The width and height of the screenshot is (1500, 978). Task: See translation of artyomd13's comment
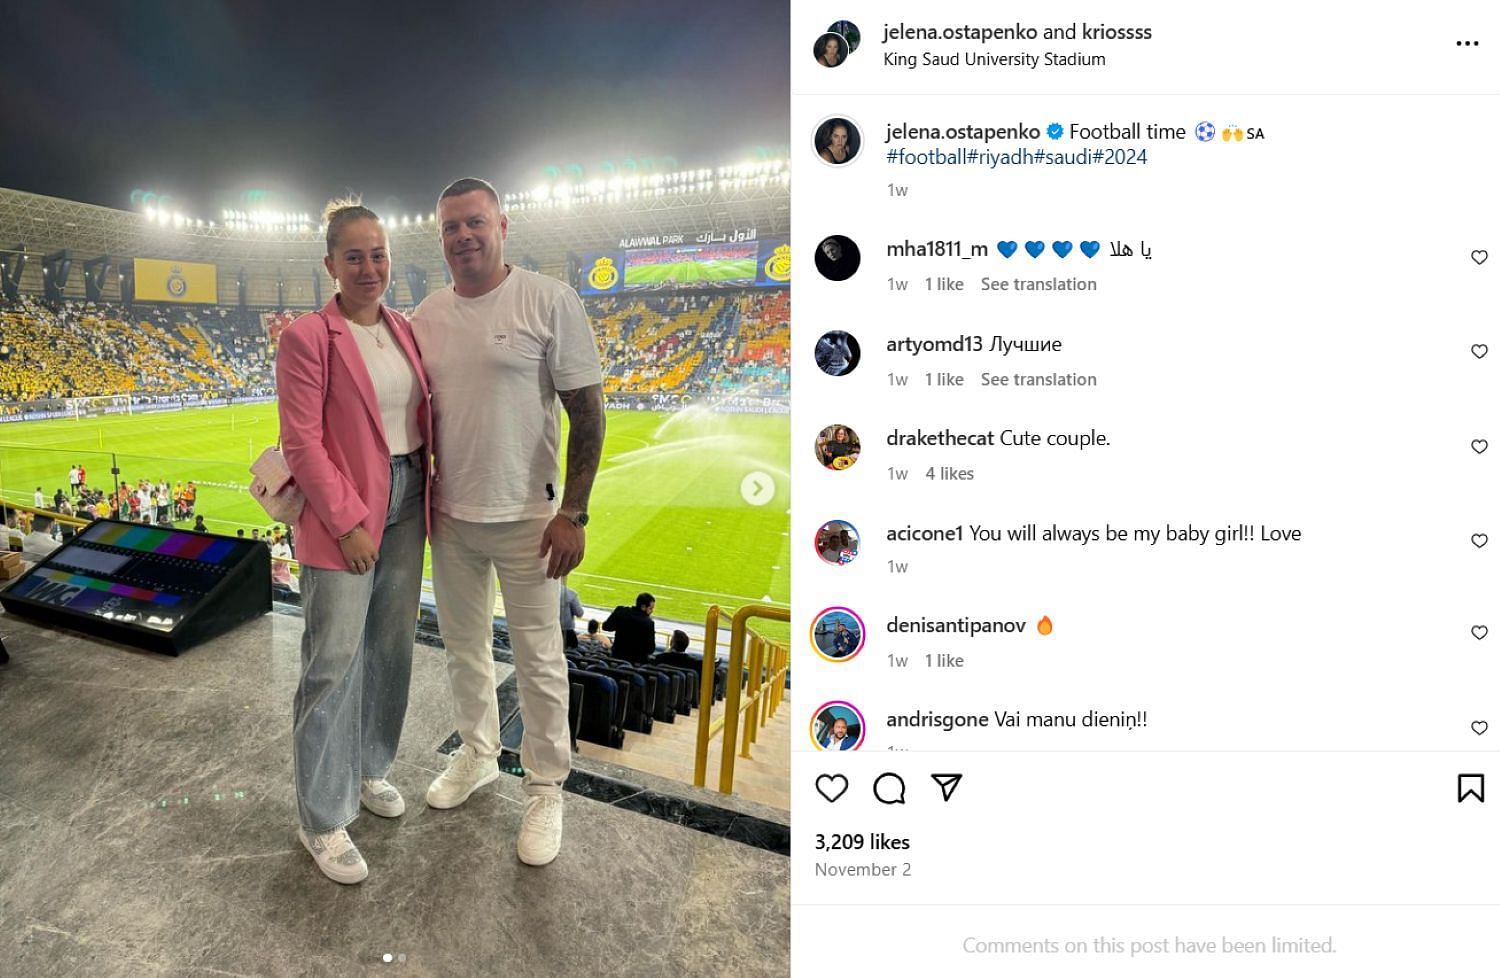(1038, 379)
